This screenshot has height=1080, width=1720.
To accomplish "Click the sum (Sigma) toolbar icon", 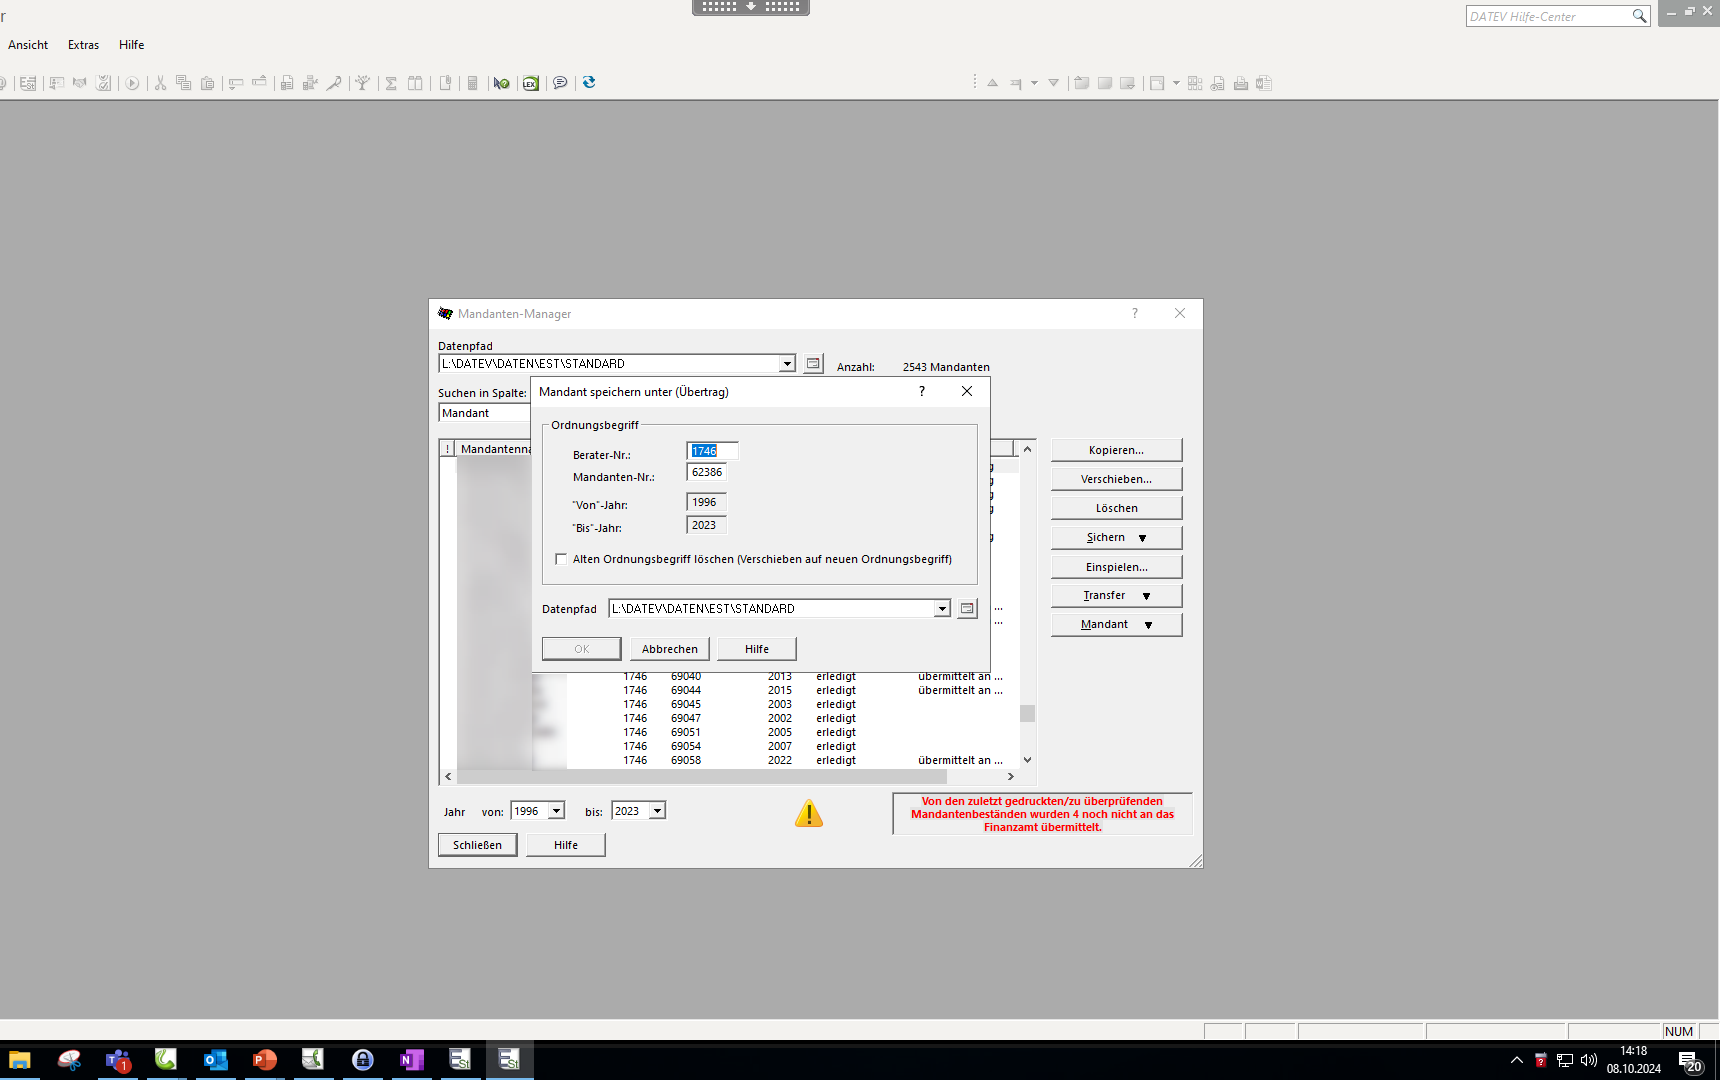I will pyautogui.click(x=391, y=83).
